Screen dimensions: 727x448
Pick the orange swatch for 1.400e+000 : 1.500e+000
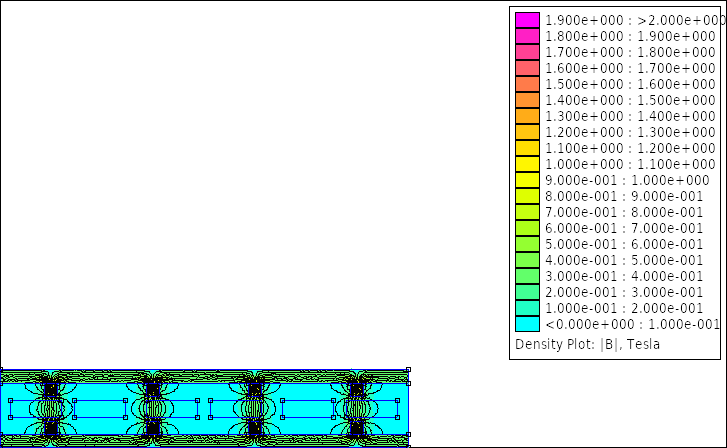click(x=527, y=100)
